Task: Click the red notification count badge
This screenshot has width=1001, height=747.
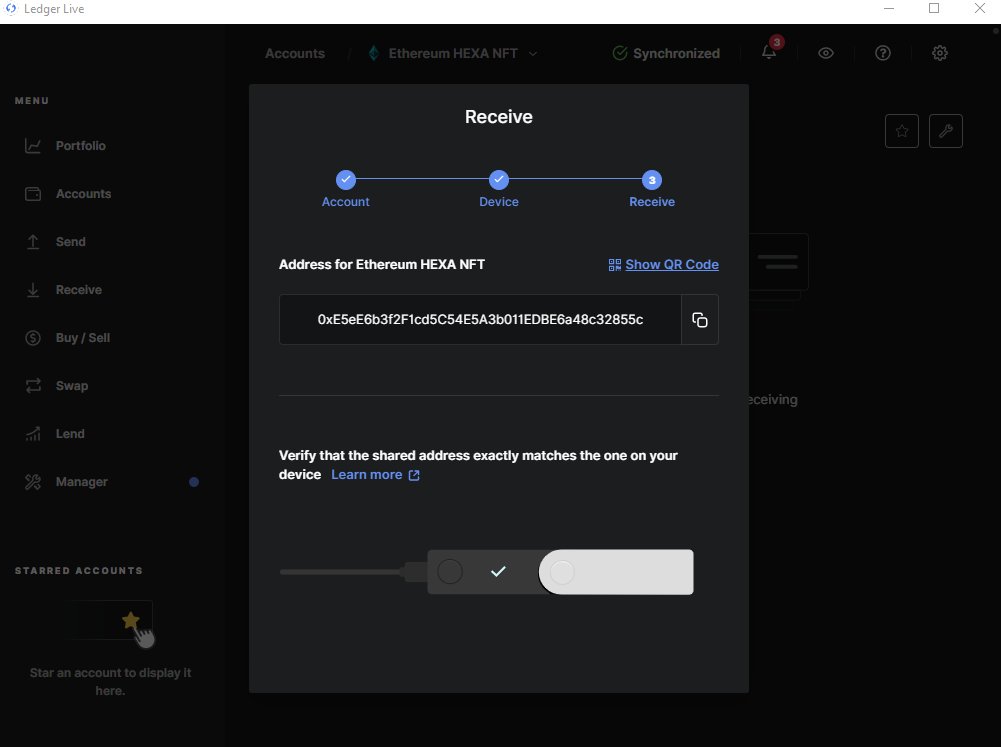Action: (776, 42)
